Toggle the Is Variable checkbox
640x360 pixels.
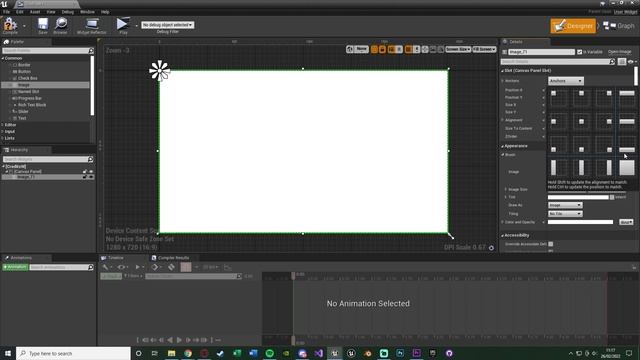579,52
